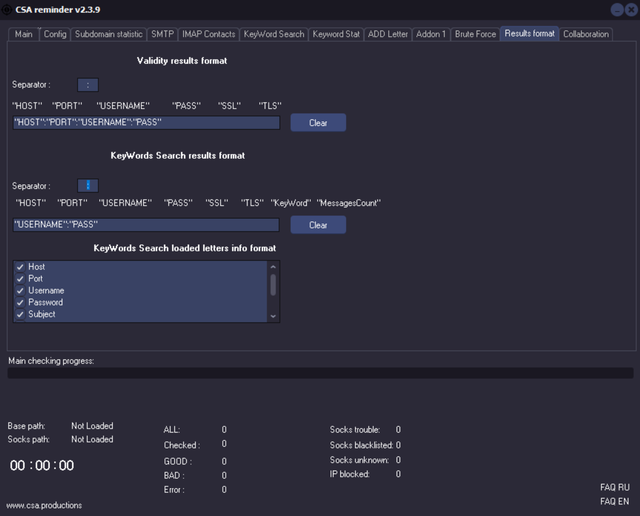Click the Socks blacklisted label
The width and height of the screenshot is (640, 516).
tap(361, 445)
